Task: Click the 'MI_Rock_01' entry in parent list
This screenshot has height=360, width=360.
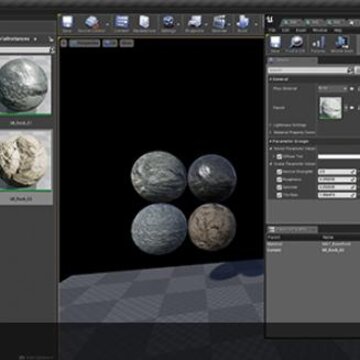Action: point(333,250)
